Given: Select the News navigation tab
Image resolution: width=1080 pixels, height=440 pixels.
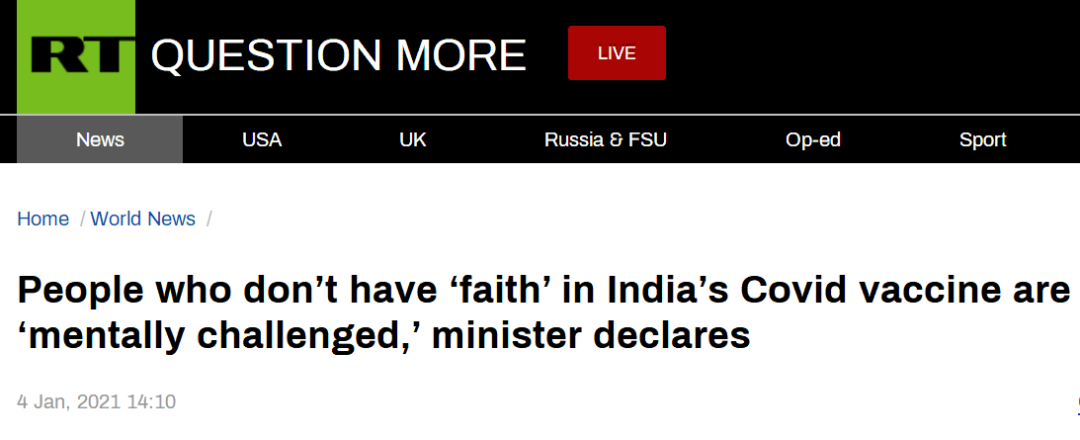Looking at the screenshot, I should coord(100,140).
